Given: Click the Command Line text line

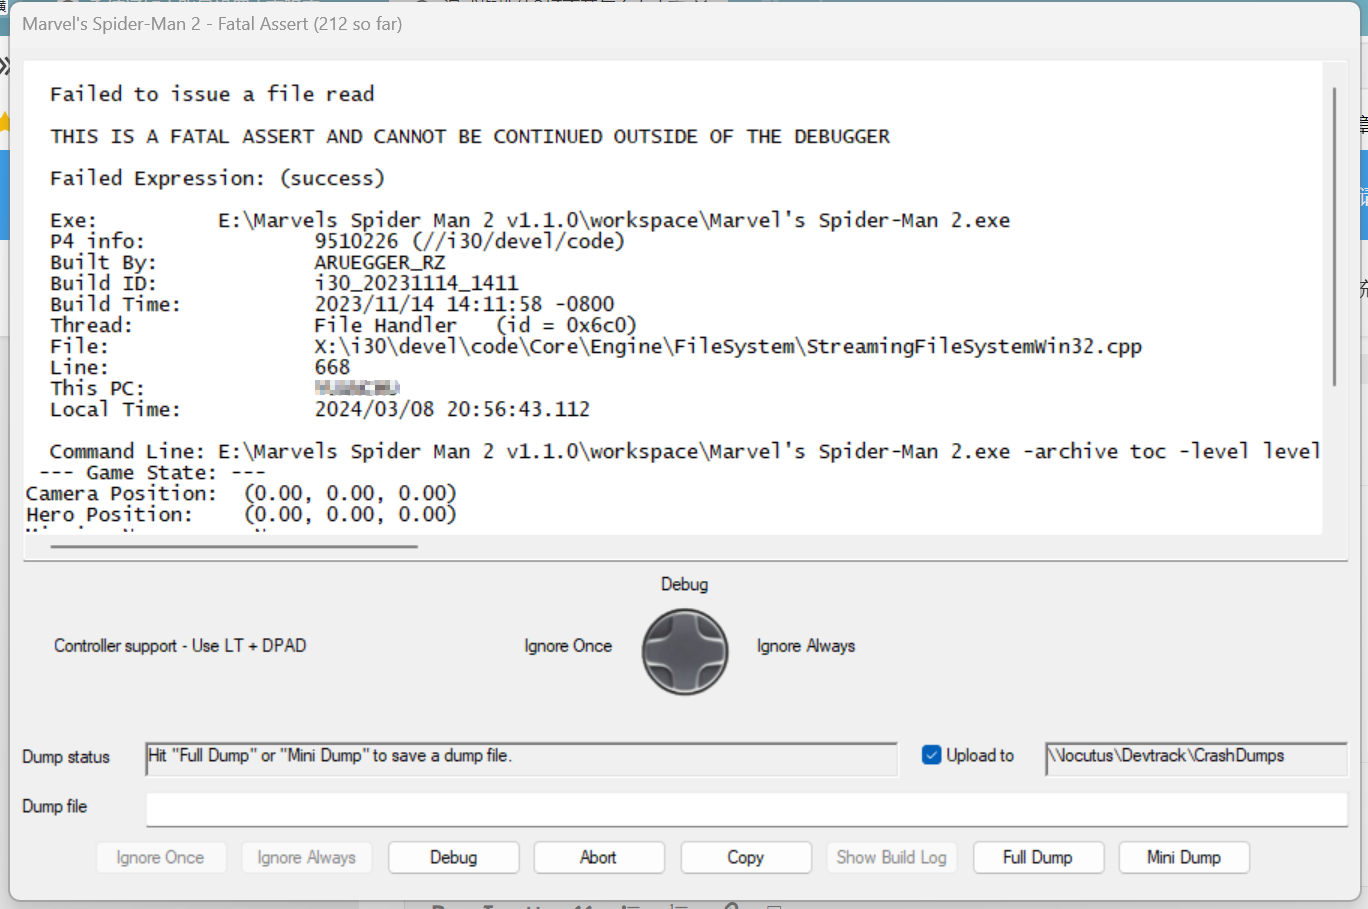Looking at the screenshot, I should [x=685, y=451].
